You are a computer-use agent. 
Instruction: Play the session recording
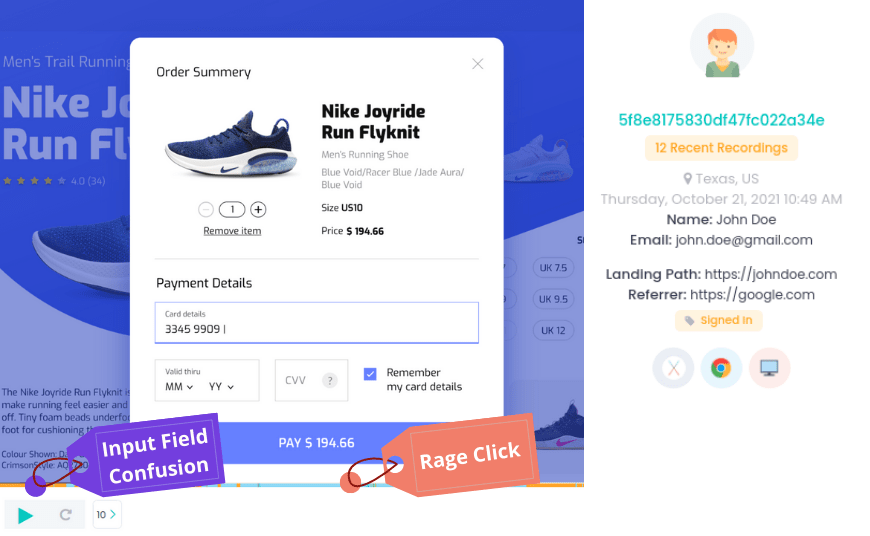point(25,515)
